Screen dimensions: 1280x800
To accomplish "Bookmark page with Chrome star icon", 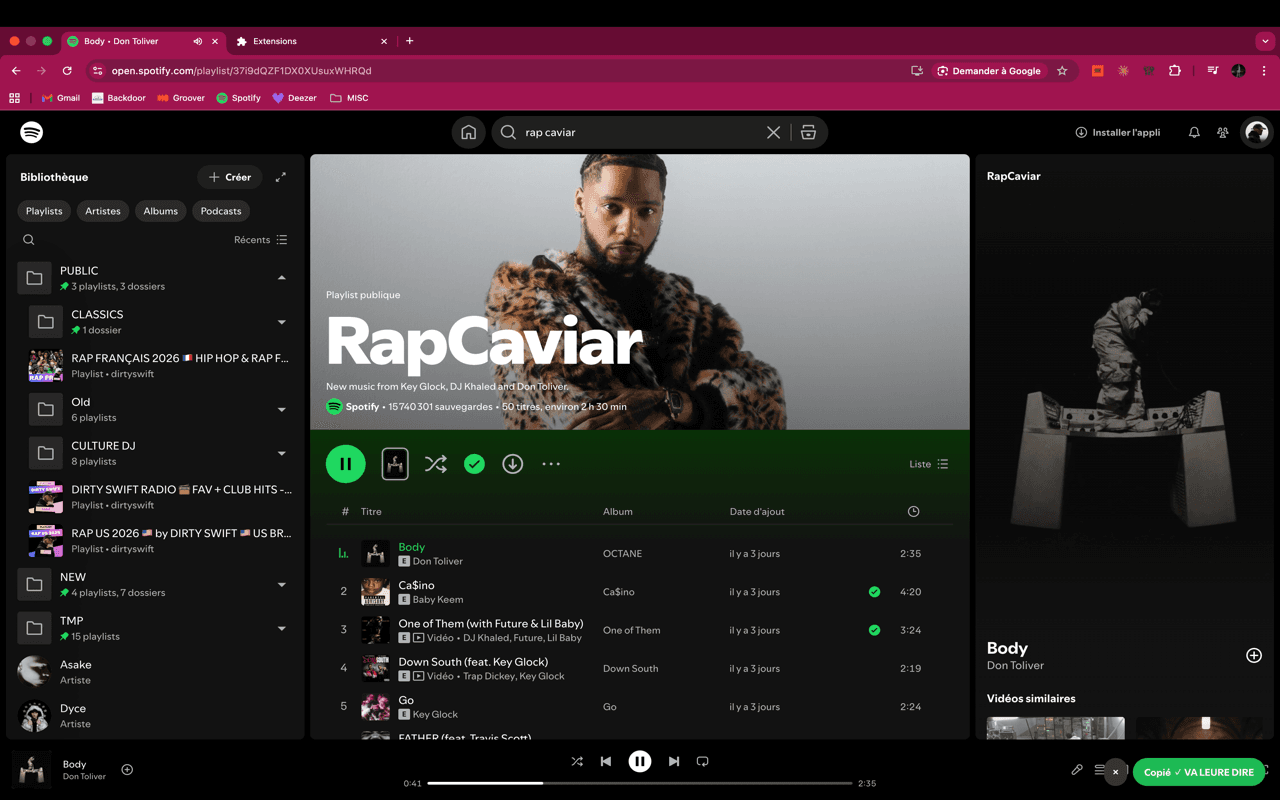I will point(1062,71).
